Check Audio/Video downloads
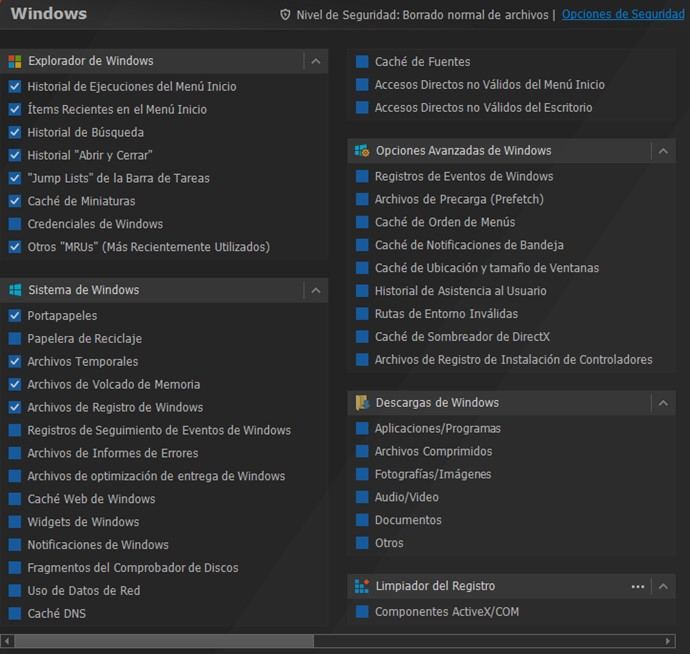This screenshot has height=654, width=690. point(362,497)
